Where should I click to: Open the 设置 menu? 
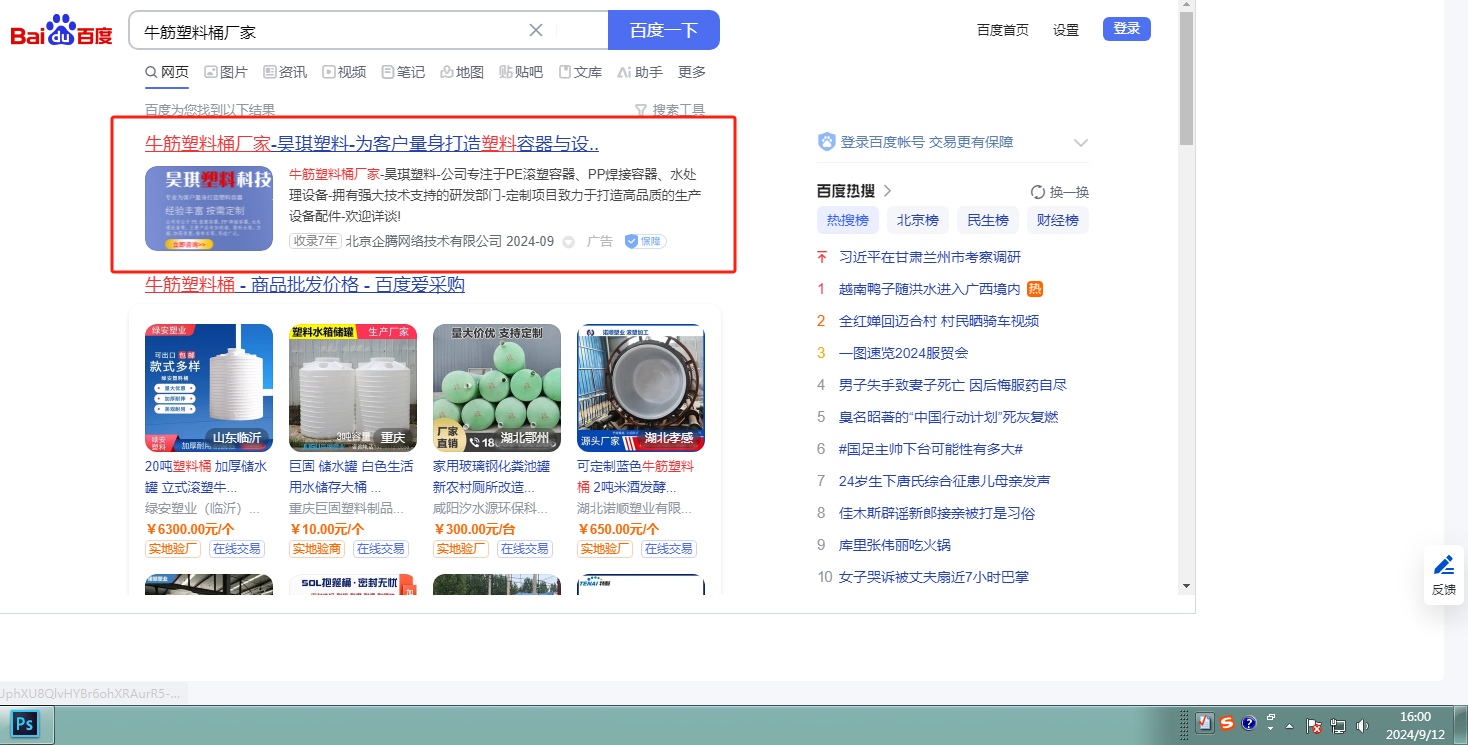coord(1066,30)
